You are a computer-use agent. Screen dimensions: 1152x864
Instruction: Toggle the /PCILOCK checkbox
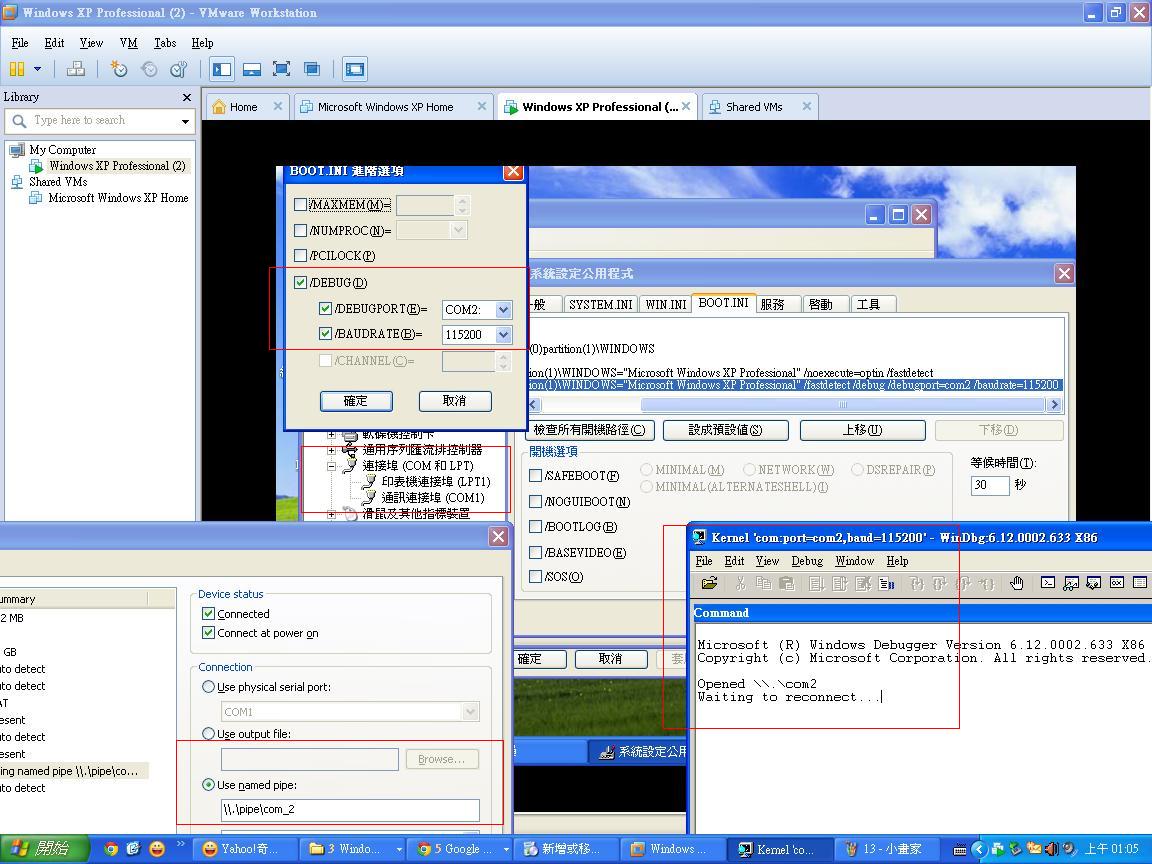pyautogui.click(x=300, y=255)
